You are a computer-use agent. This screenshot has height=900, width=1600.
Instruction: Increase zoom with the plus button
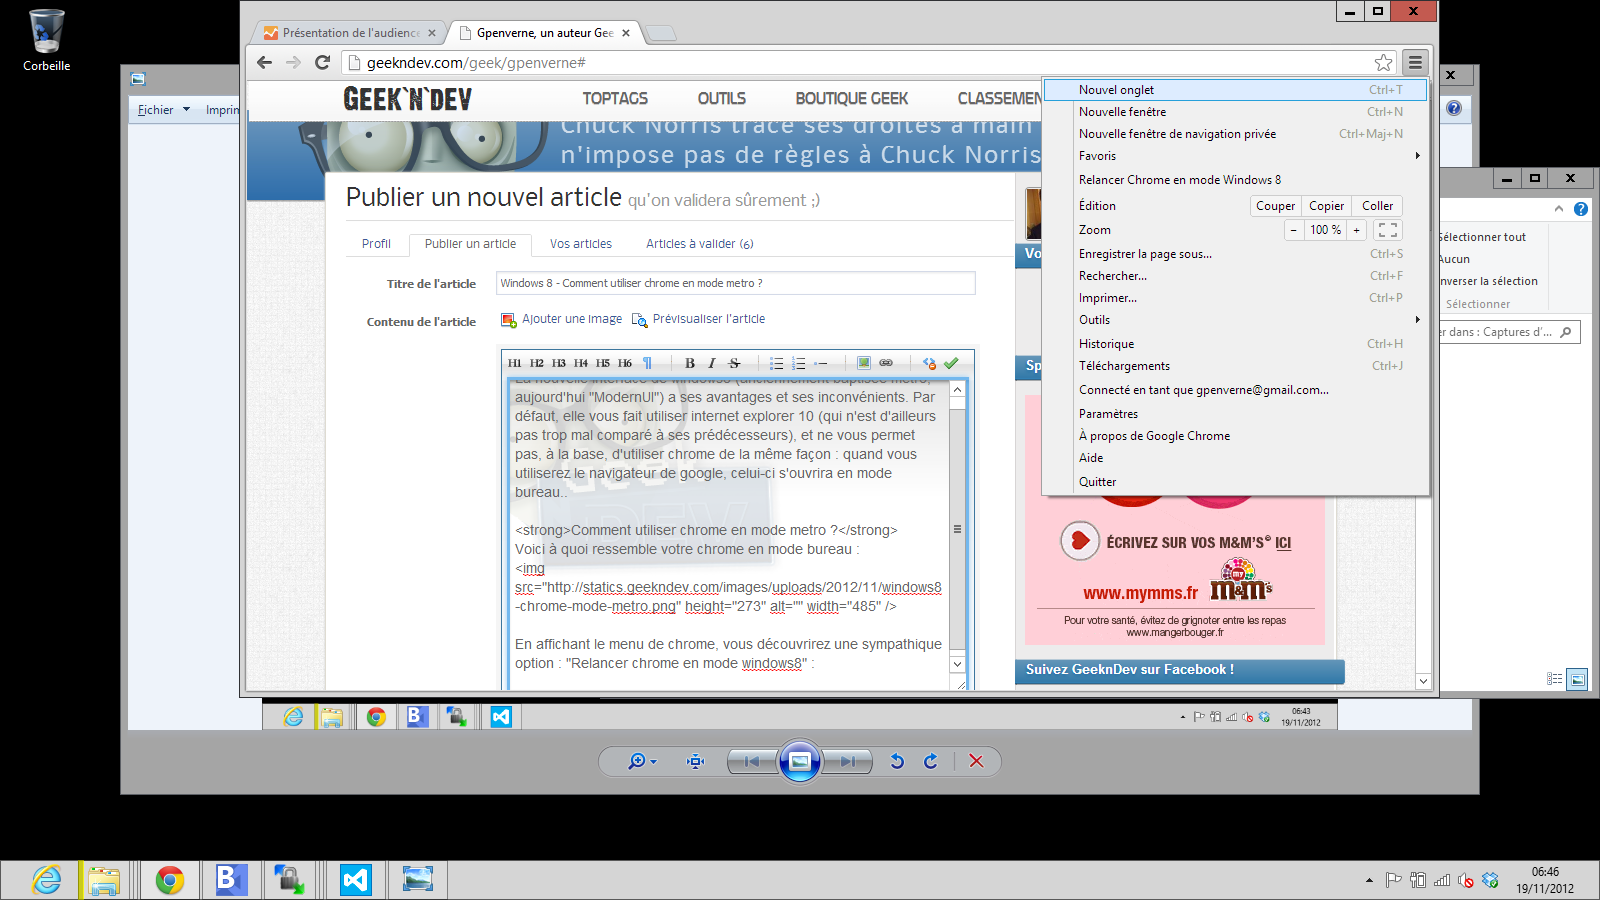[x=1357, y=230]
